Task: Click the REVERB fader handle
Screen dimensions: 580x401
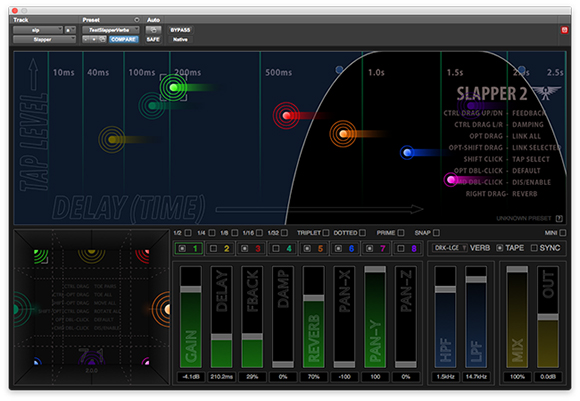Action: pyautogui.click(x=313, y=298)
